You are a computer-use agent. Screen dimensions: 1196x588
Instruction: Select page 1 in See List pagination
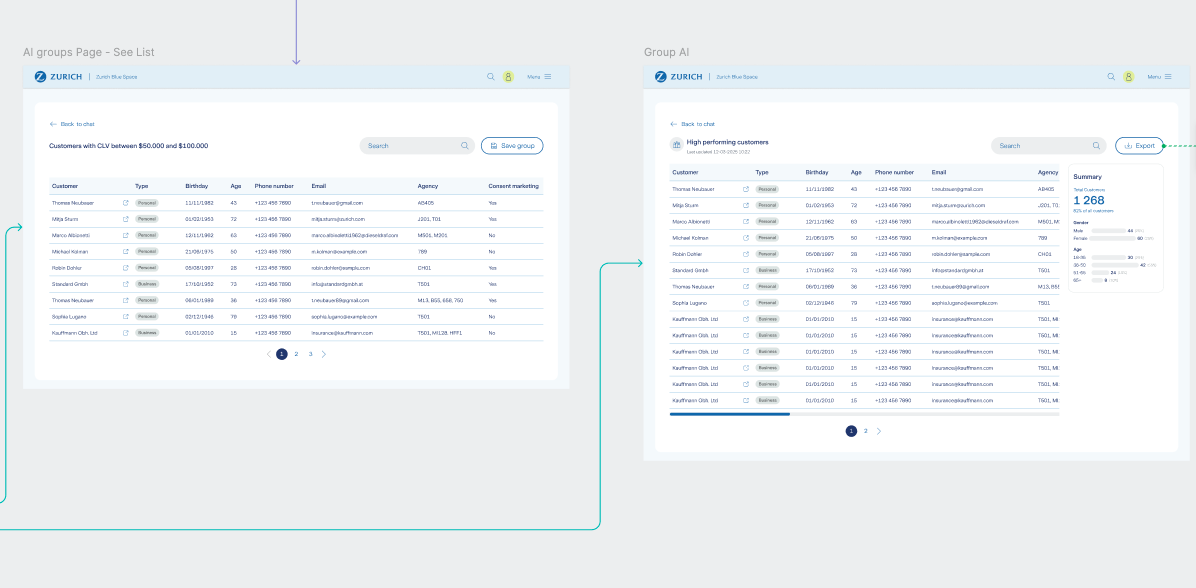tap(282, 354)
